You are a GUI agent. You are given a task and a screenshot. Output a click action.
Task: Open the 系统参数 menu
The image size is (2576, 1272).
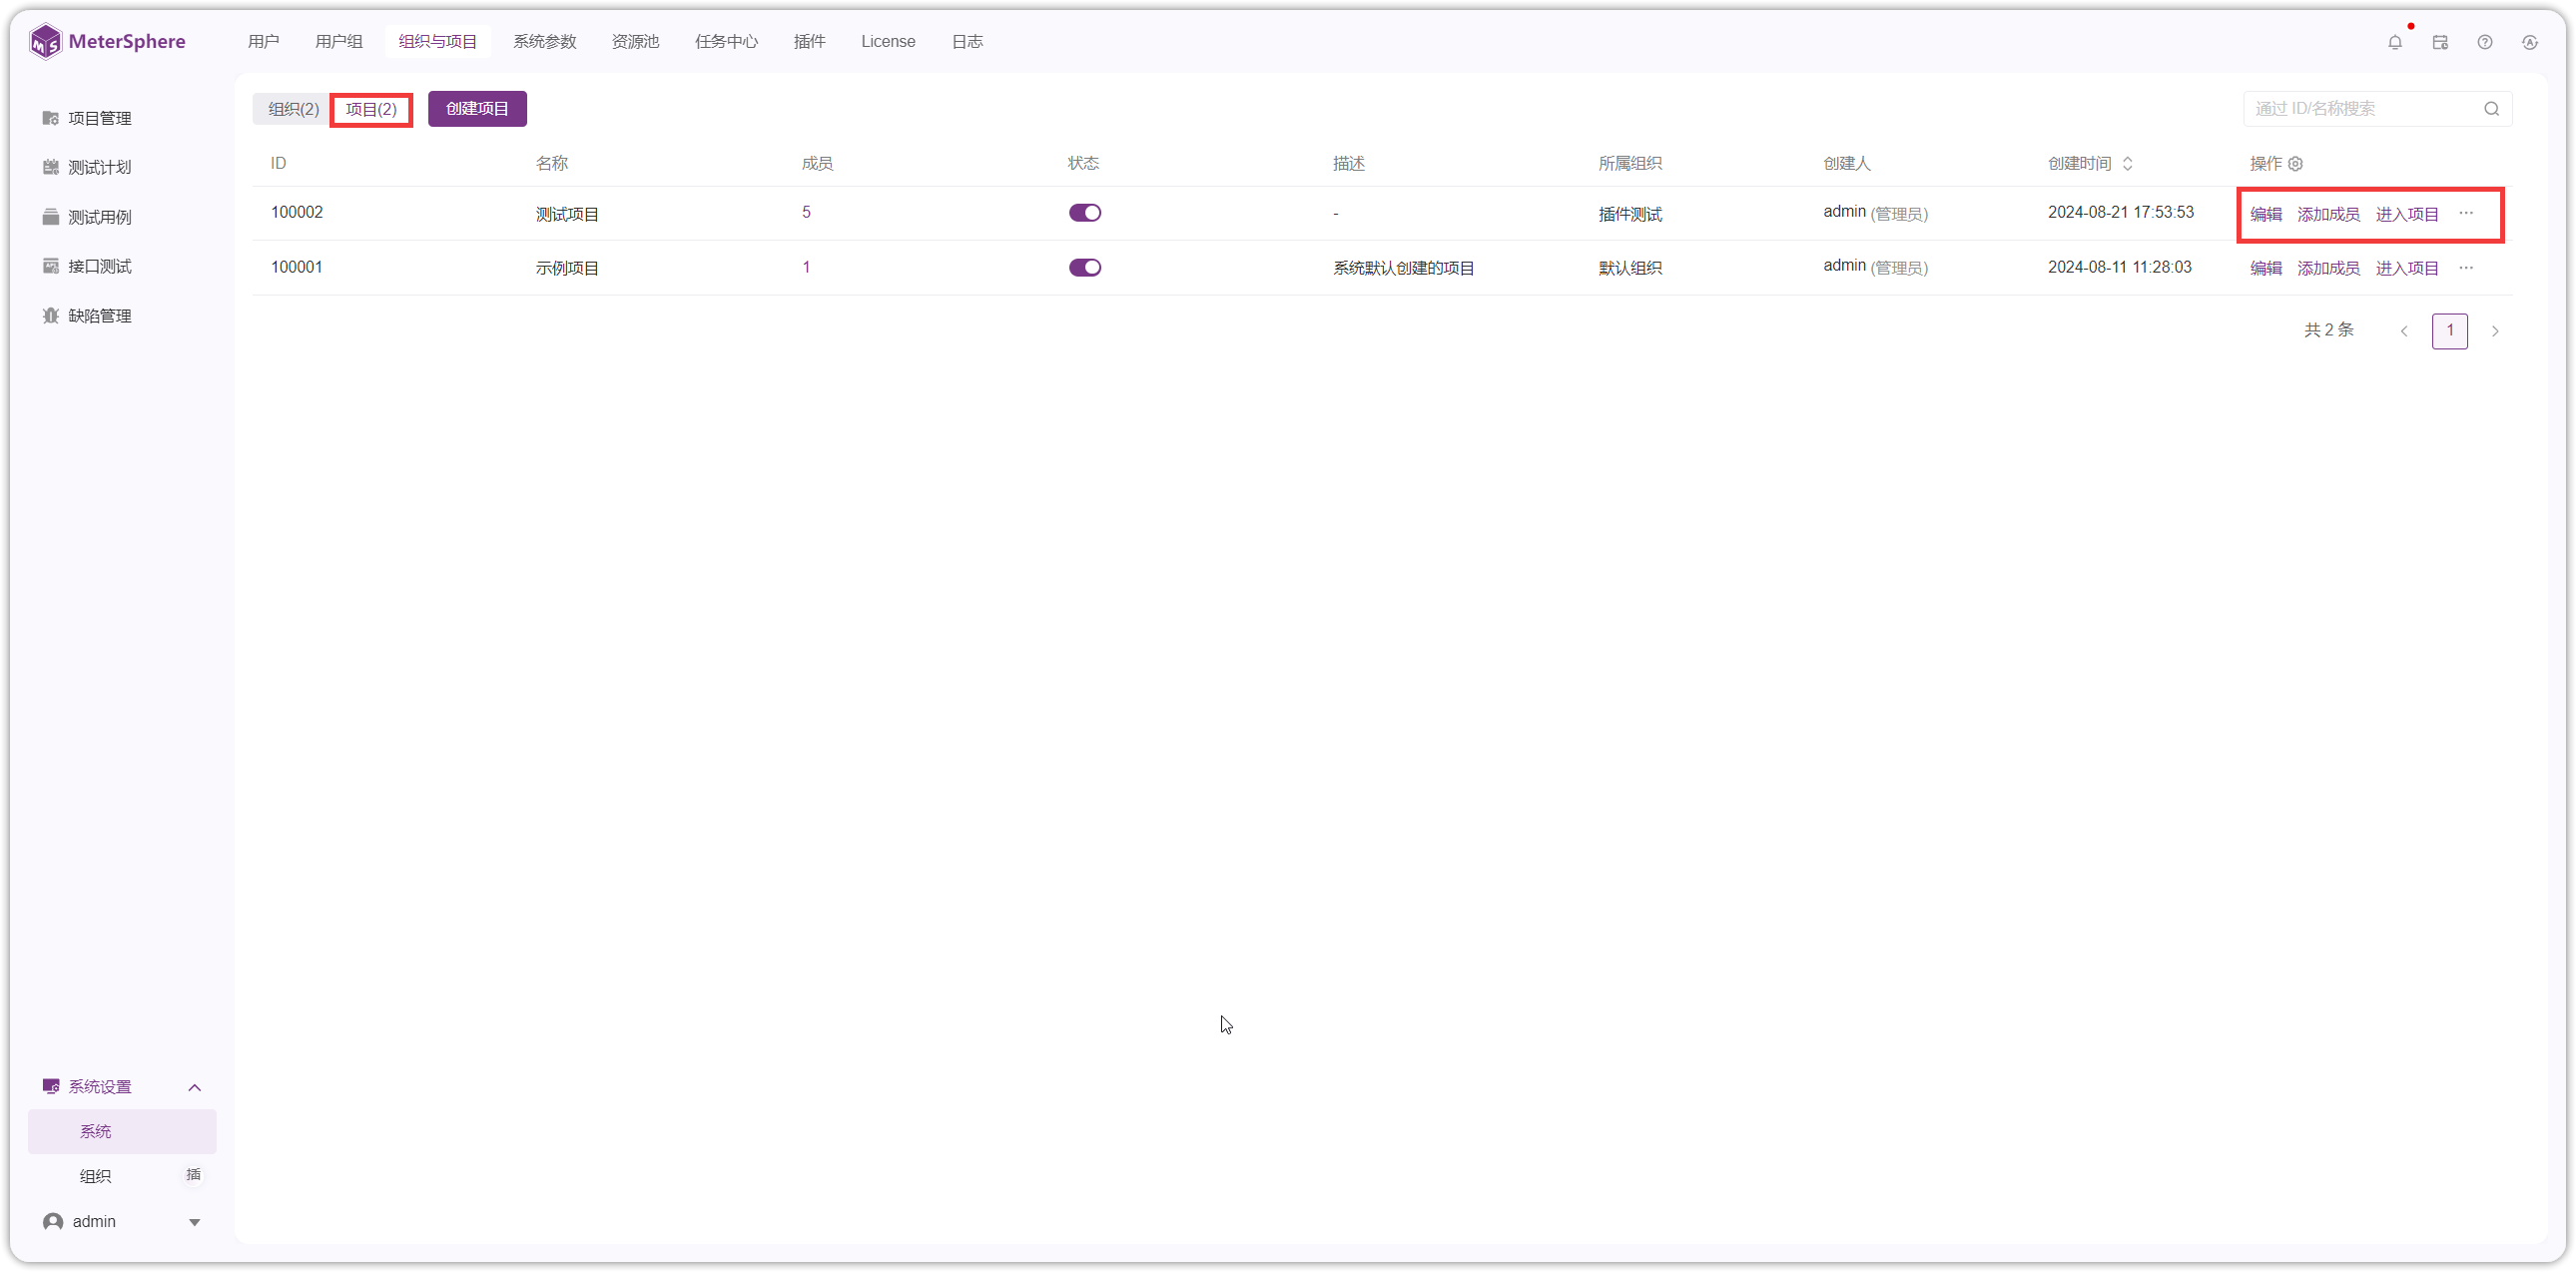click(x=544, y=42)
